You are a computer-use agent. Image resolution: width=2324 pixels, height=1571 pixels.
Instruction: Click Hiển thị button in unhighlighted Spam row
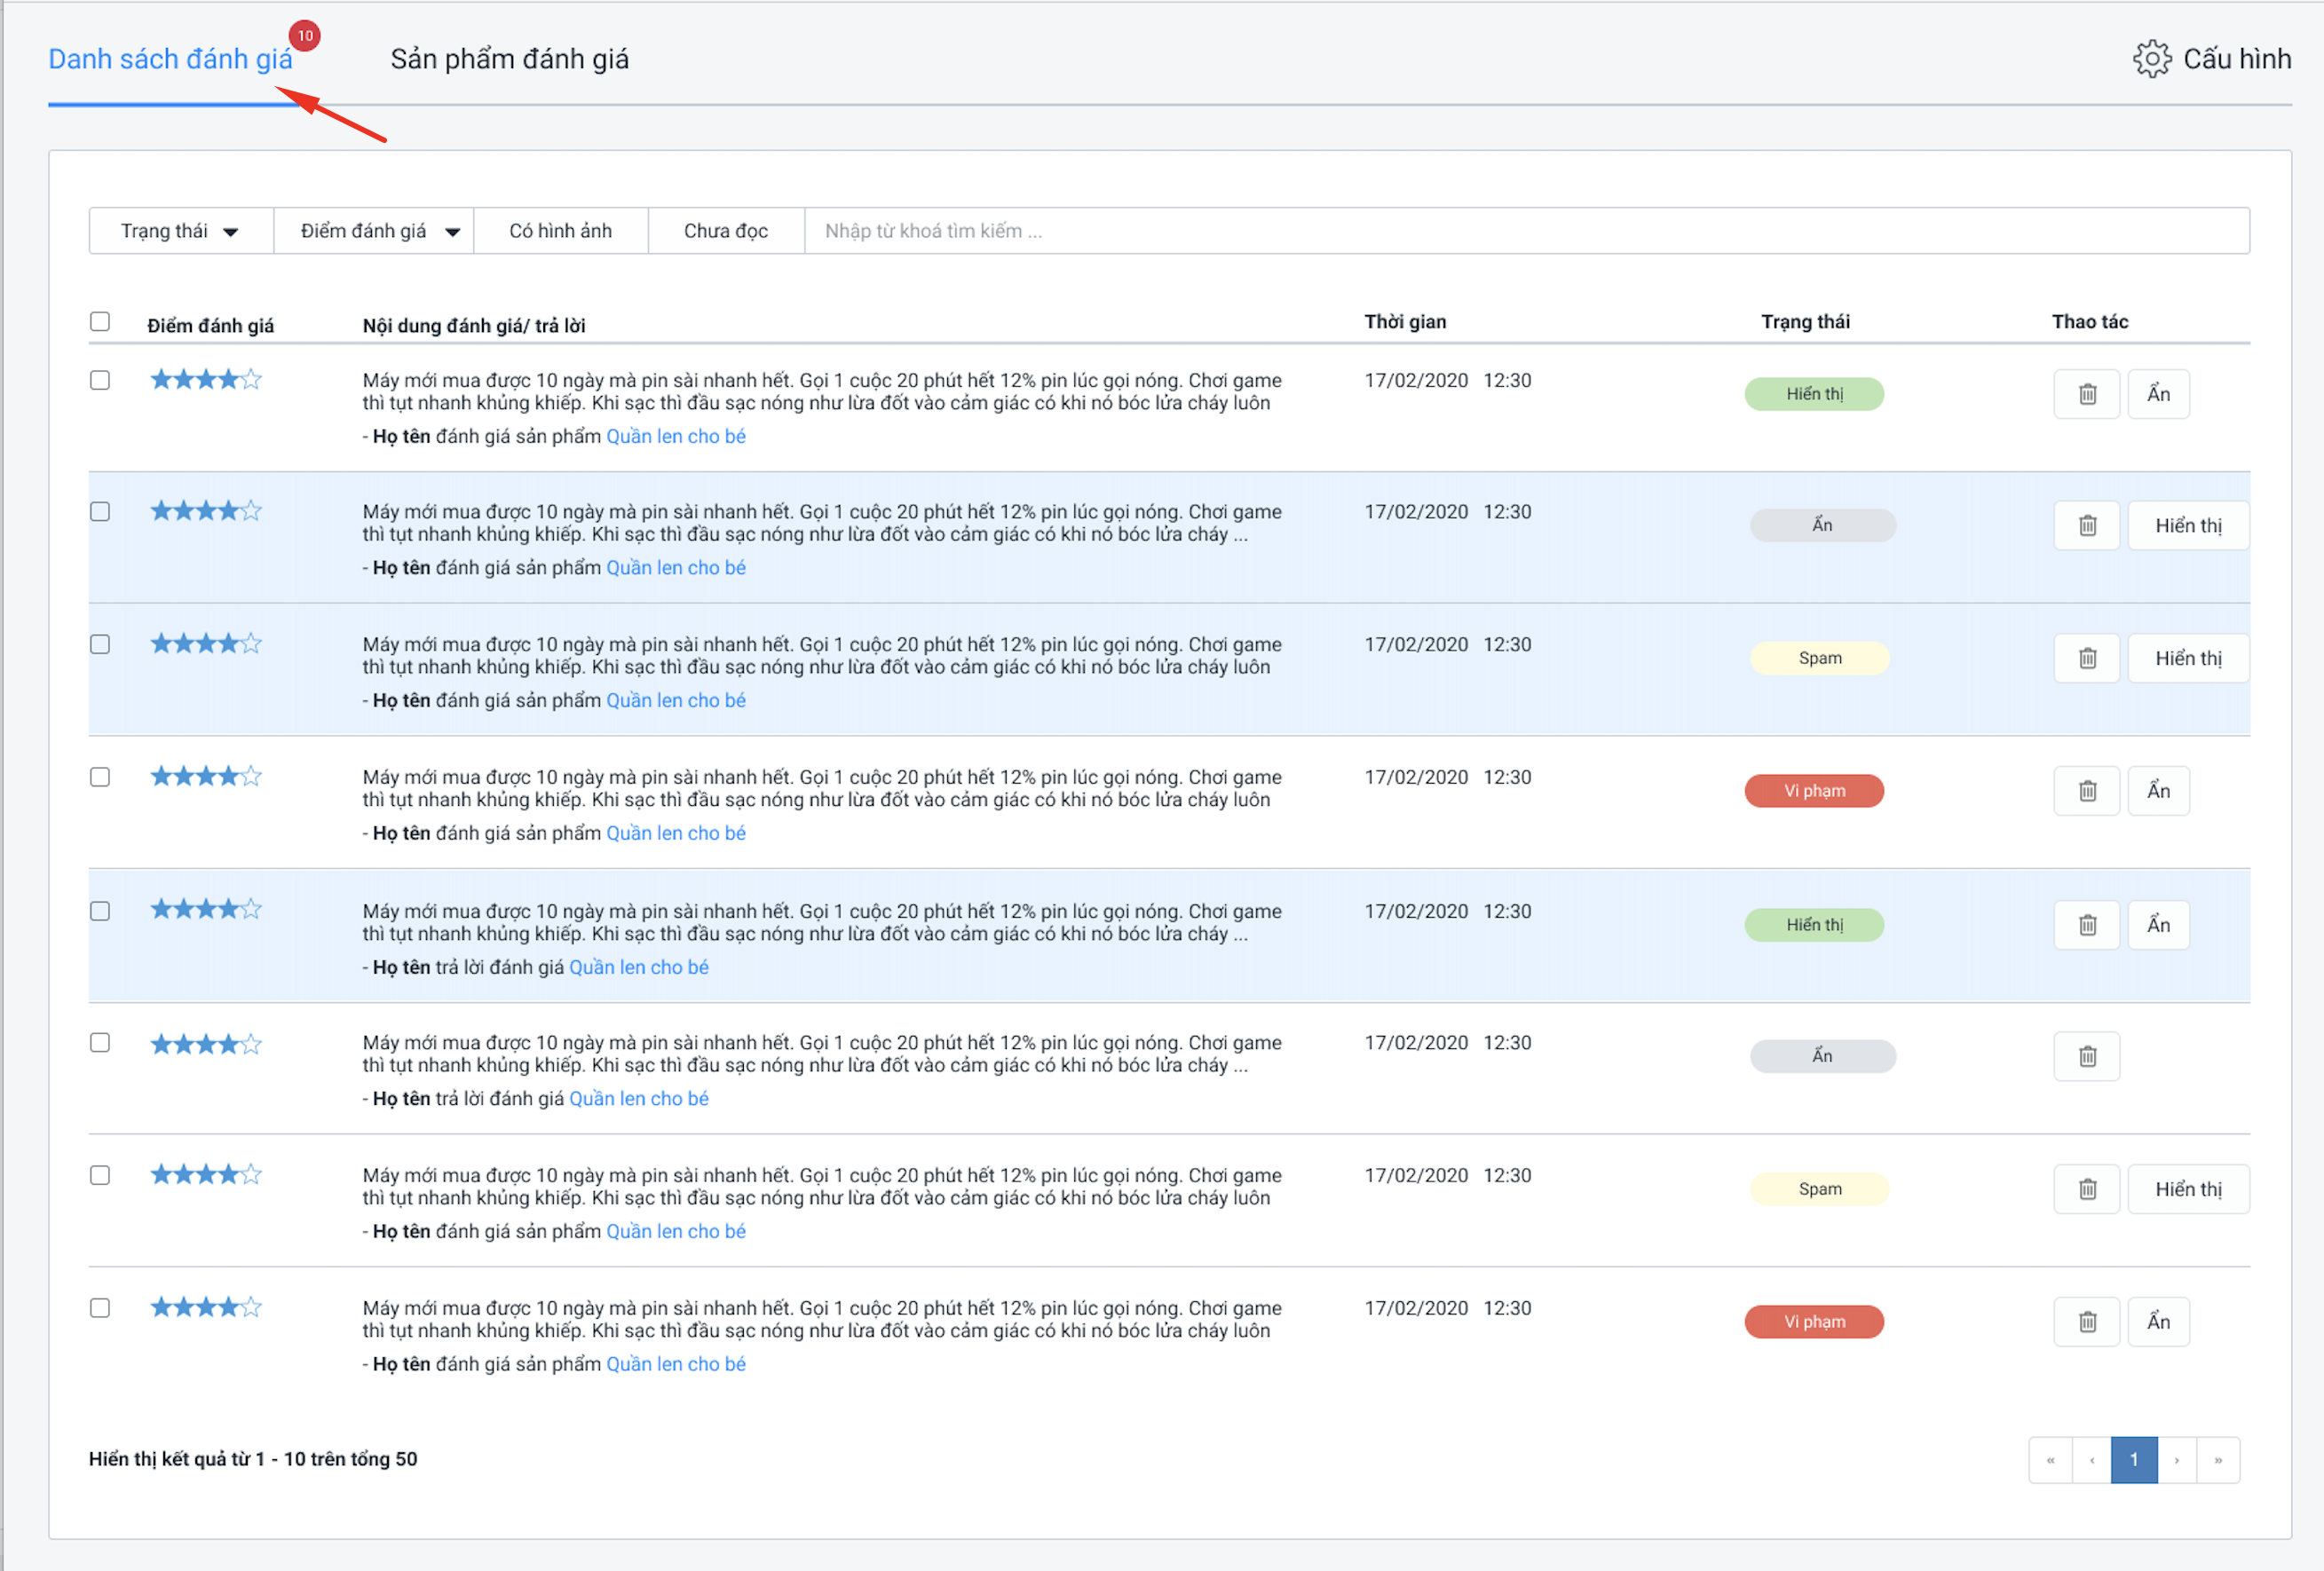coord(2188,1189)
